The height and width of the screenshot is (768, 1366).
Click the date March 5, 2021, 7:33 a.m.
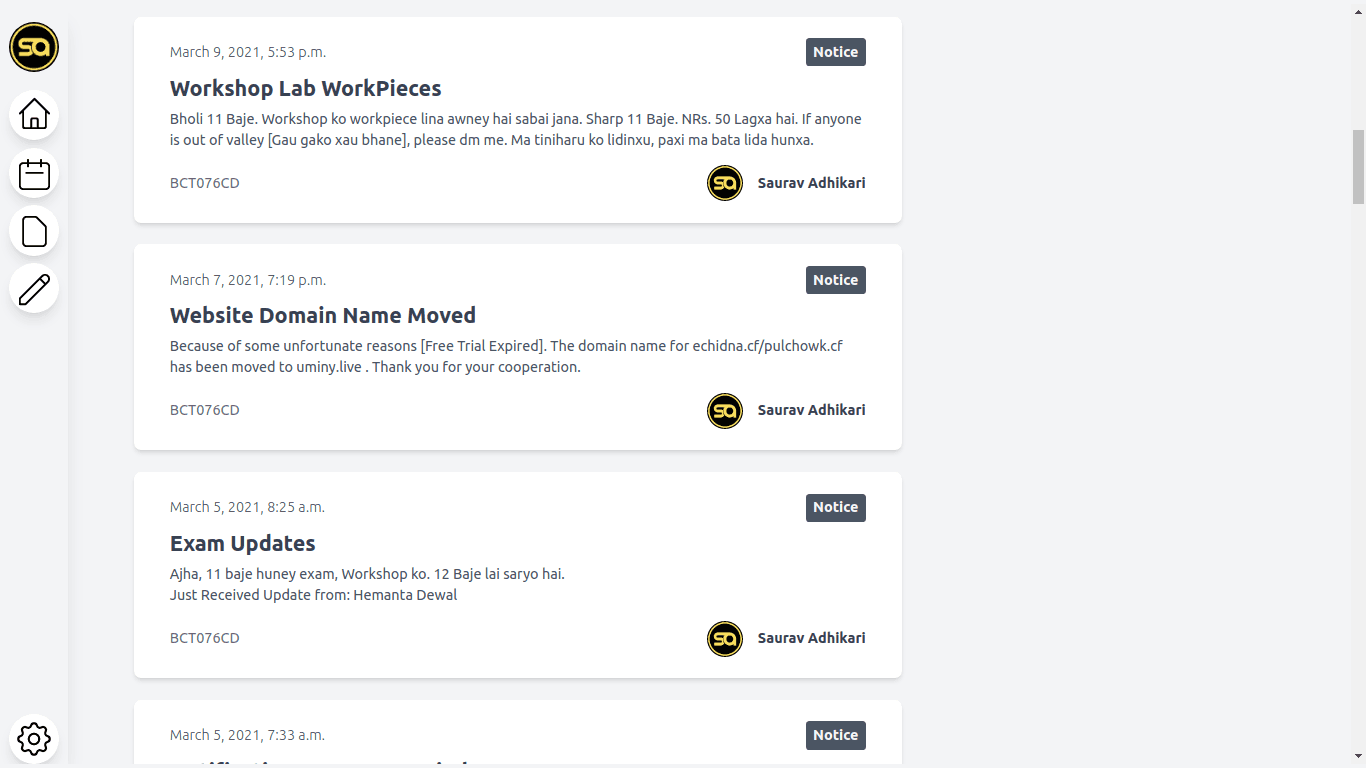click(248, 735)
